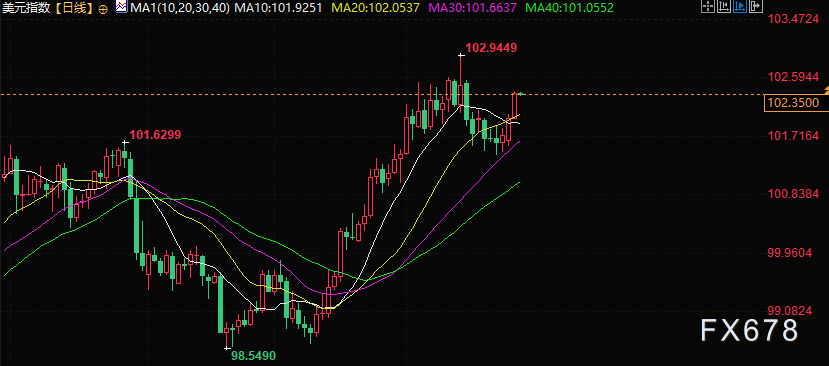Click the 102.3500 current price tag
The height and width of the screenshot is (366, 829).
(796, 103)
